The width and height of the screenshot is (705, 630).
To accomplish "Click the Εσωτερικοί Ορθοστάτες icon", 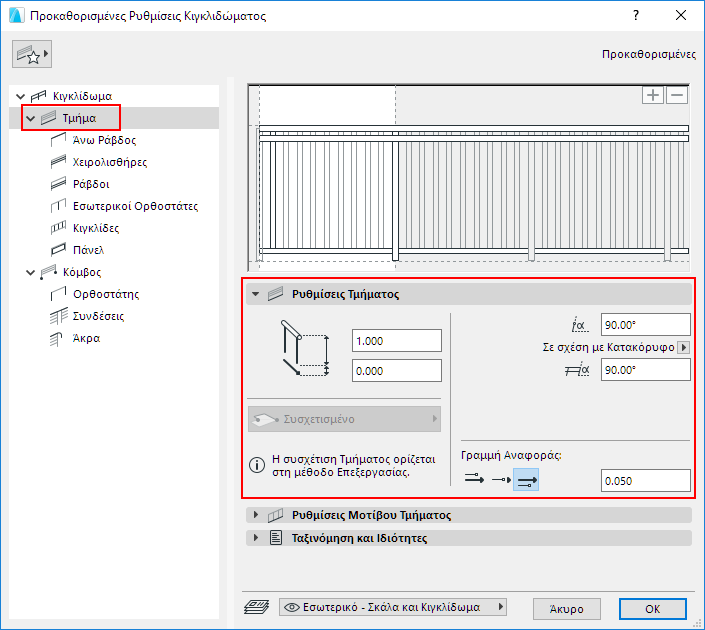I will coord(58,206).
